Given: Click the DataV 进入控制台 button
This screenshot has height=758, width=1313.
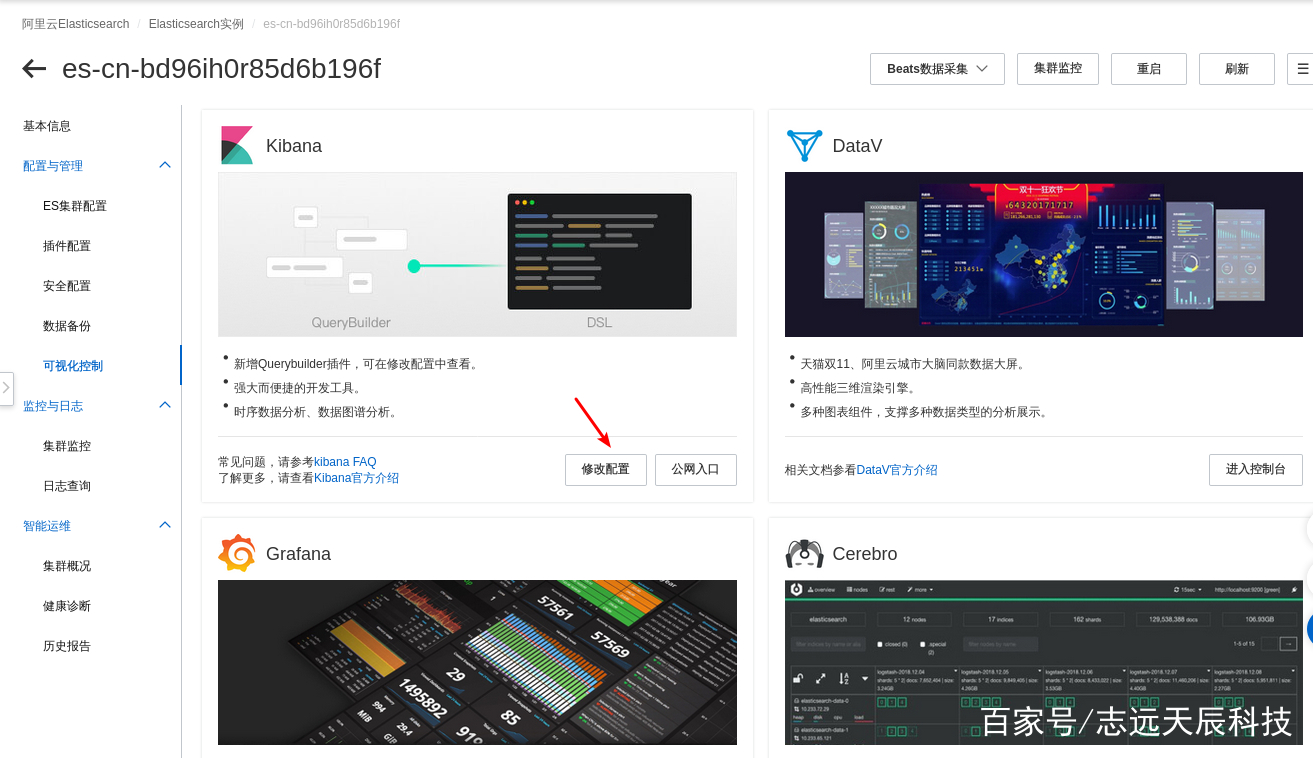Looking at the screenshot, I should 1256,470.
